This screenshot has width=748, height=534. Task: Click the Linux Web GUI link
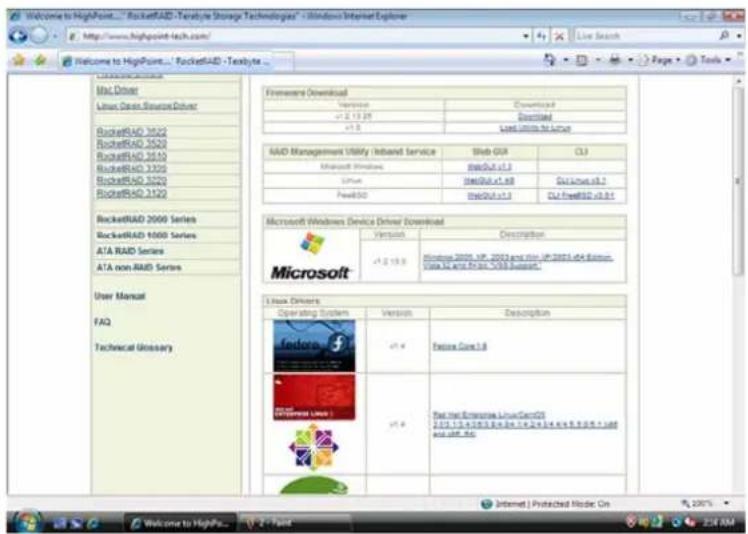click(x=489, y=181)
